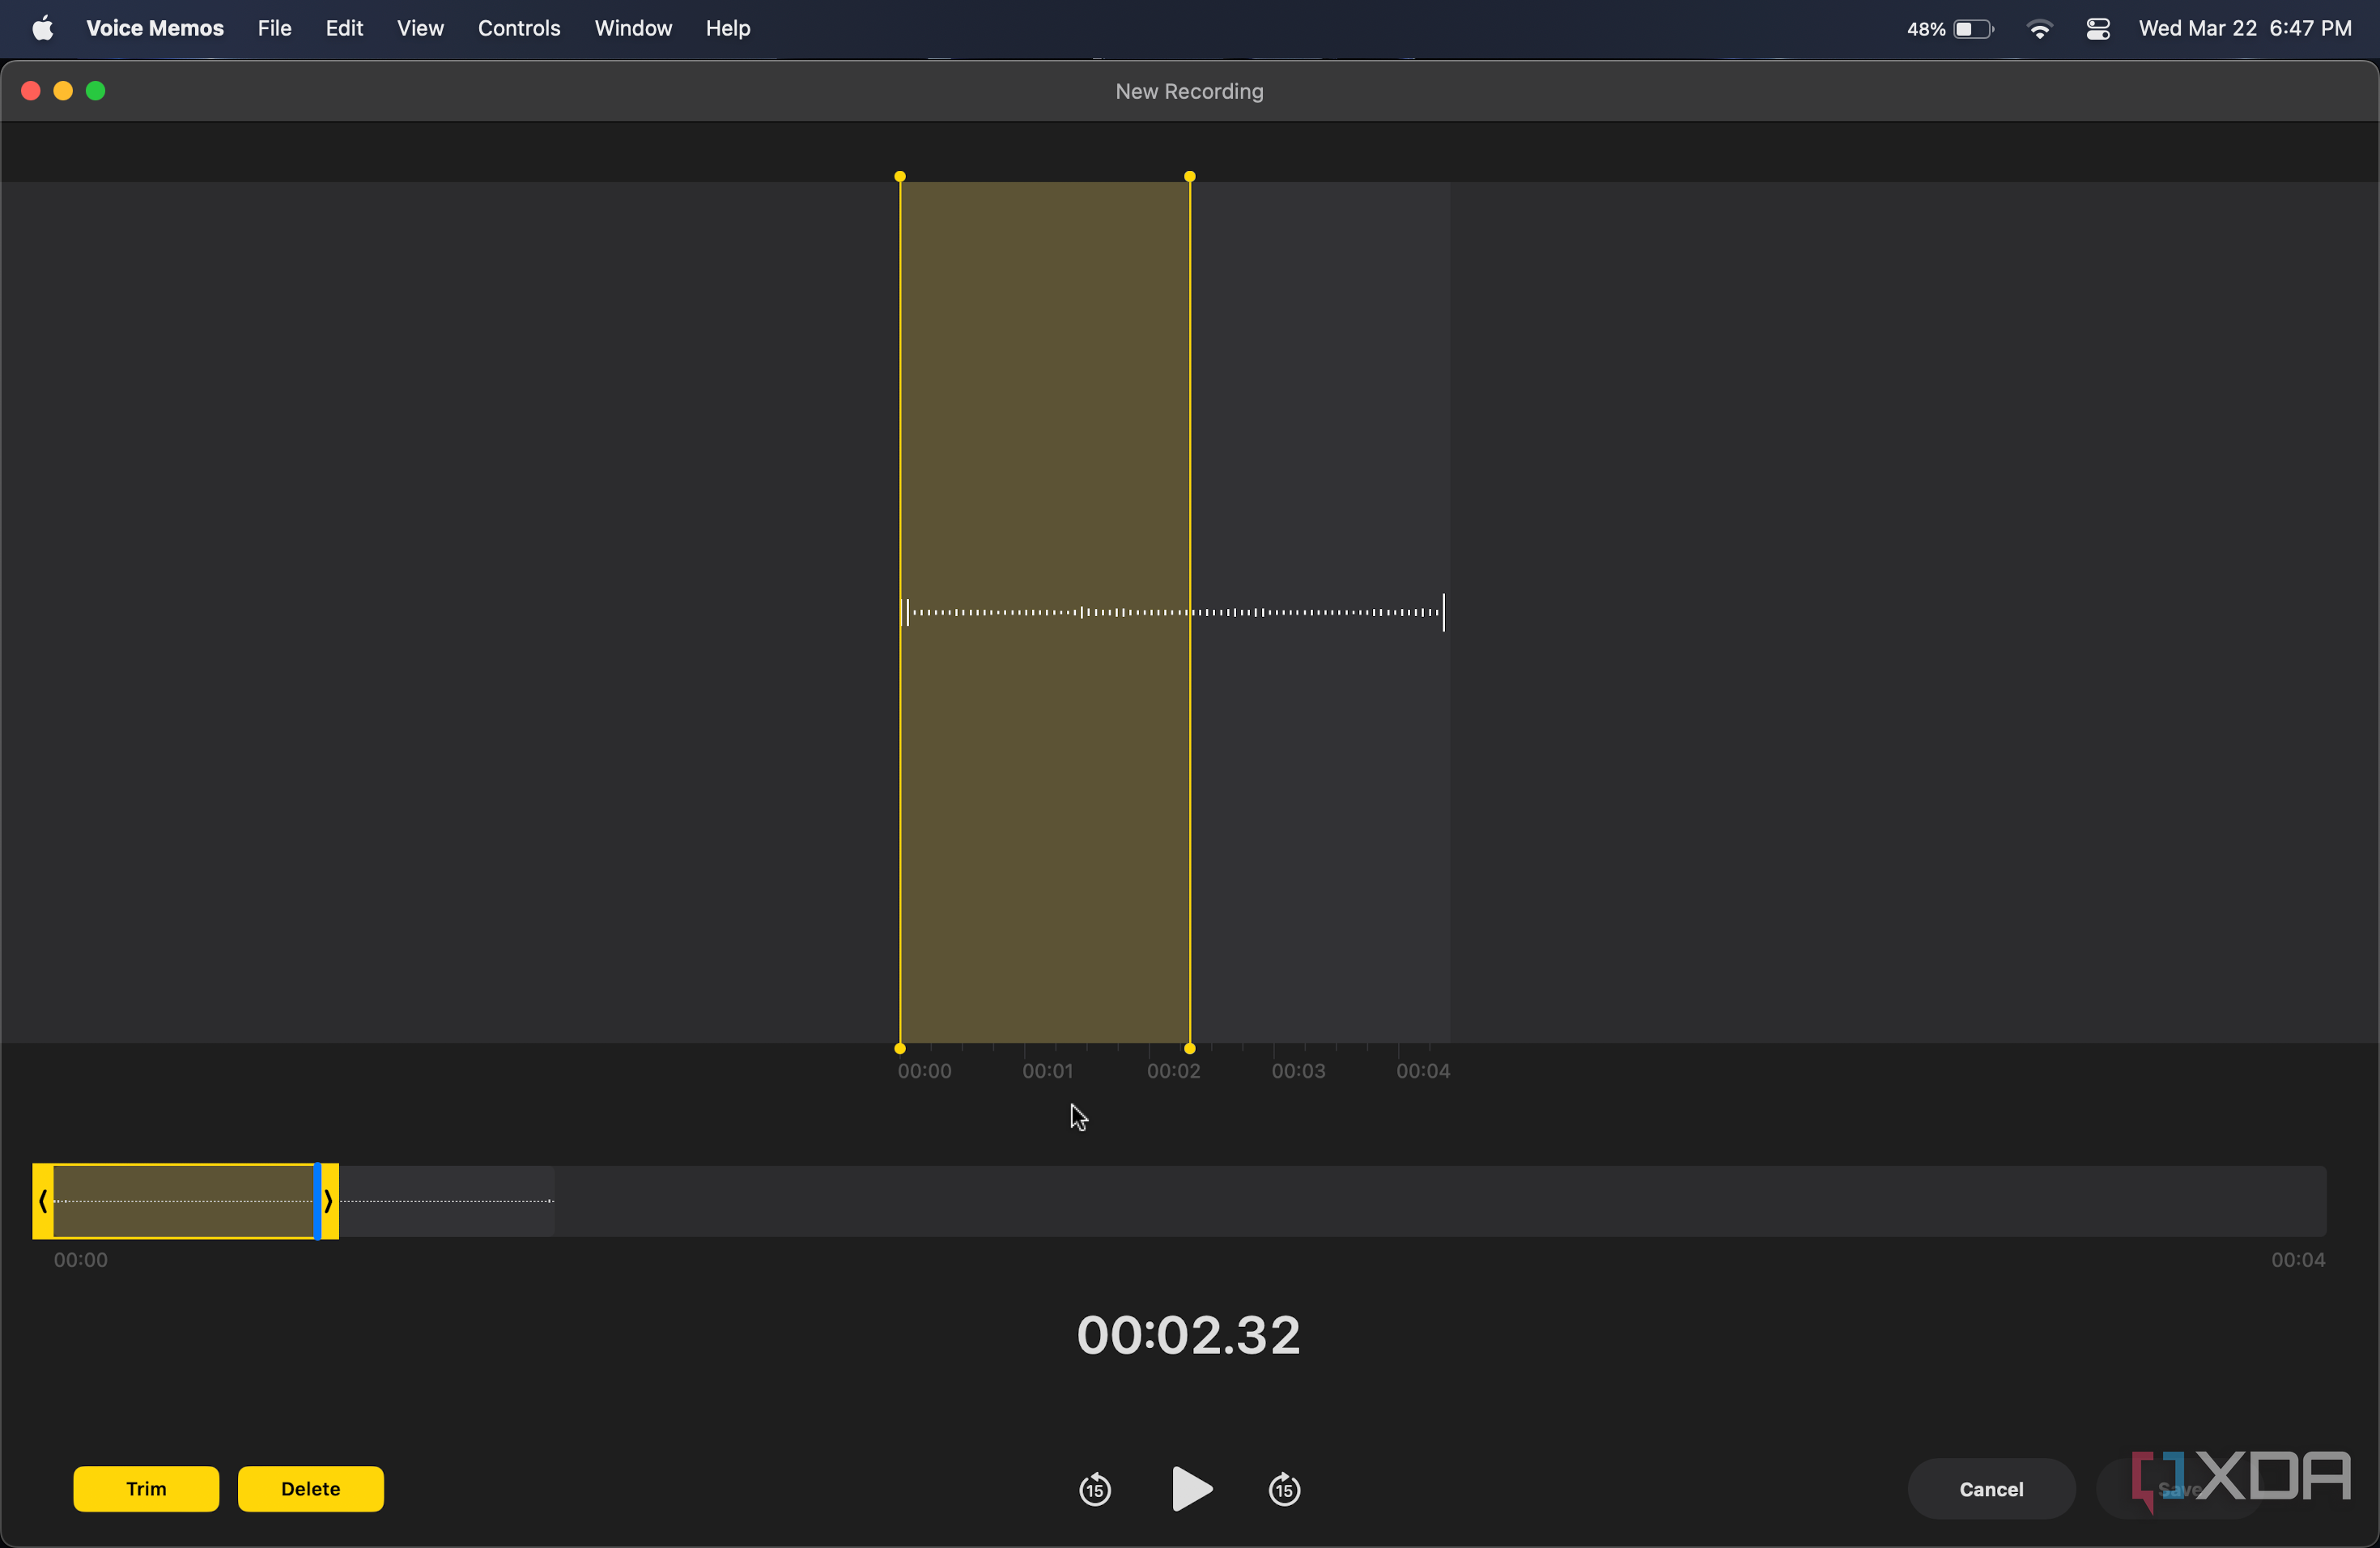2380x1548 pixels.
Task: Open the Apple menu
Action: coord(42,28)
